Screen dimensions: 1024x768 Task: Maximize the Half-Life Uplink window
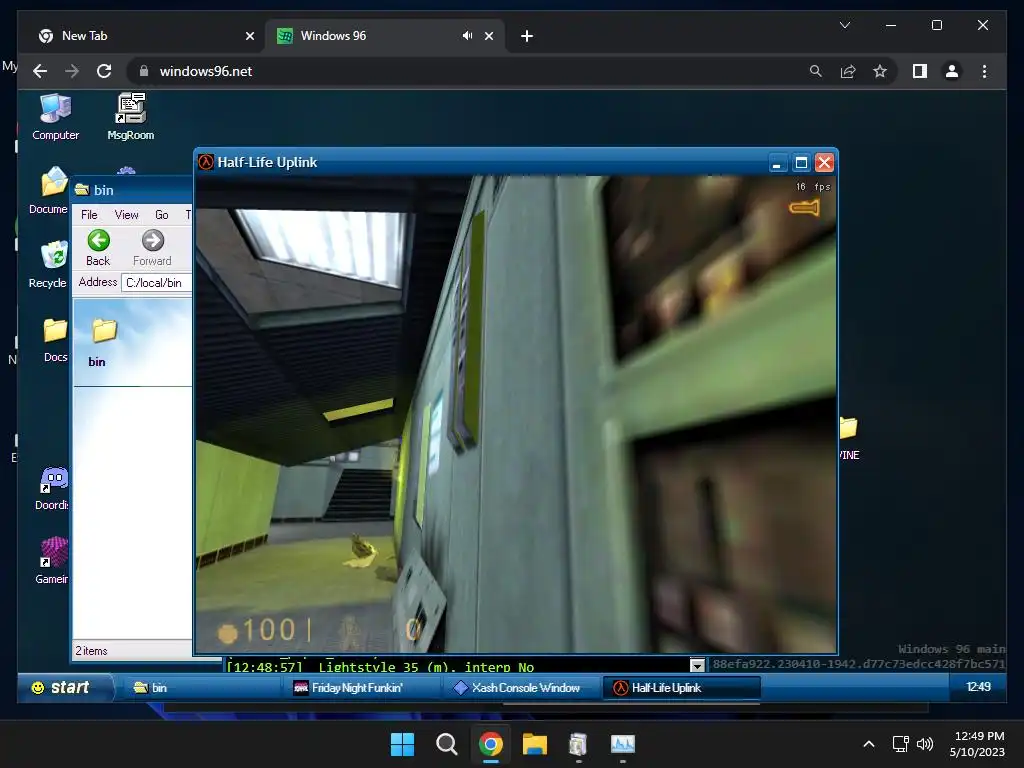click(x=801, y=163)
